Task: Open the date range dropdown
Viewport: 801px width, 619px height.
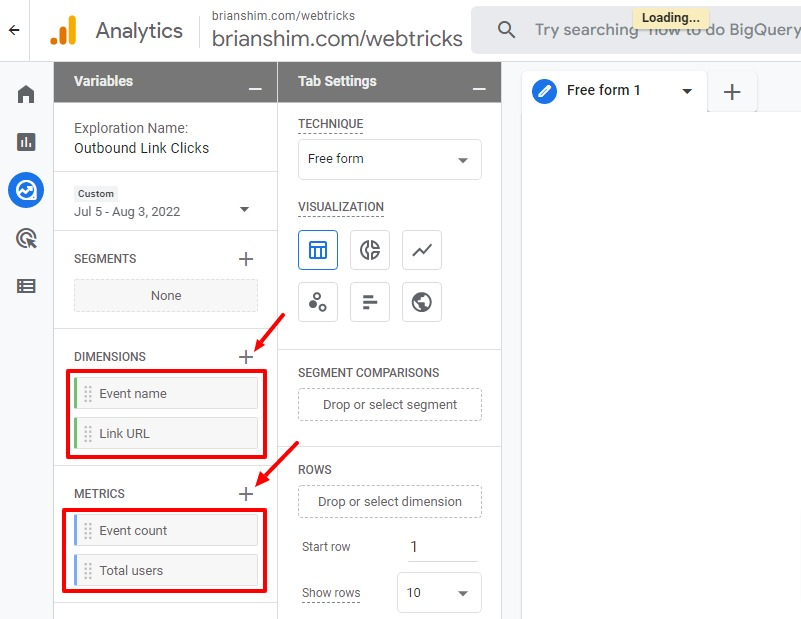Action: pos(244,210)
